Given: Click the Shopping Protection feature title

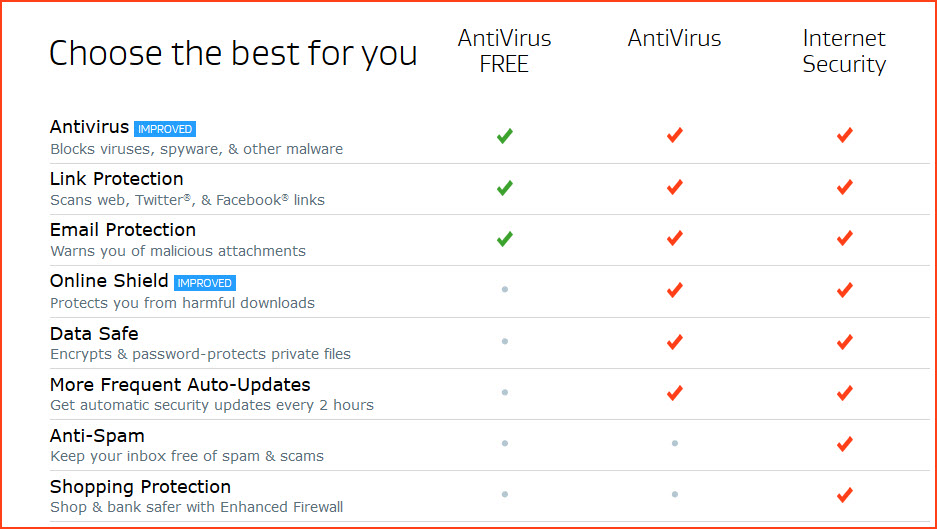Looking at the screenshot, I should coord(140,487).
